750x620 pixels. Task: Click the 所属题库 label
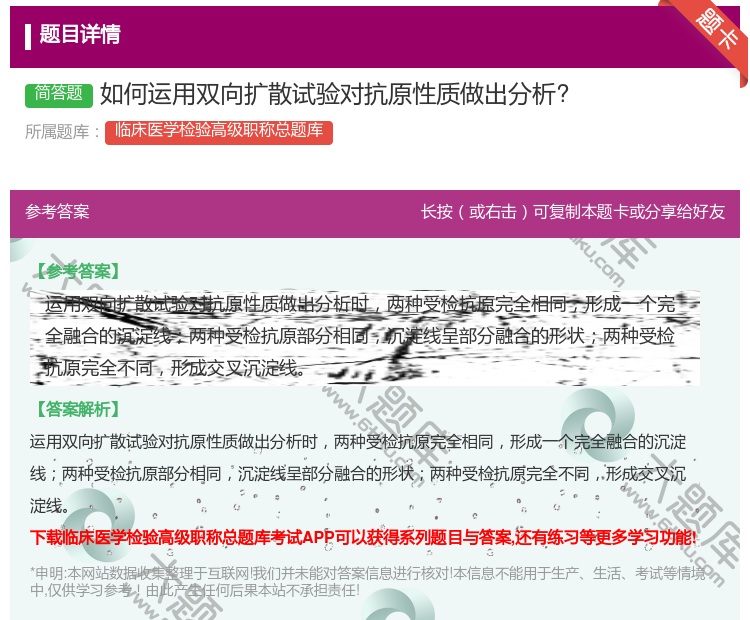coord(63,132)
